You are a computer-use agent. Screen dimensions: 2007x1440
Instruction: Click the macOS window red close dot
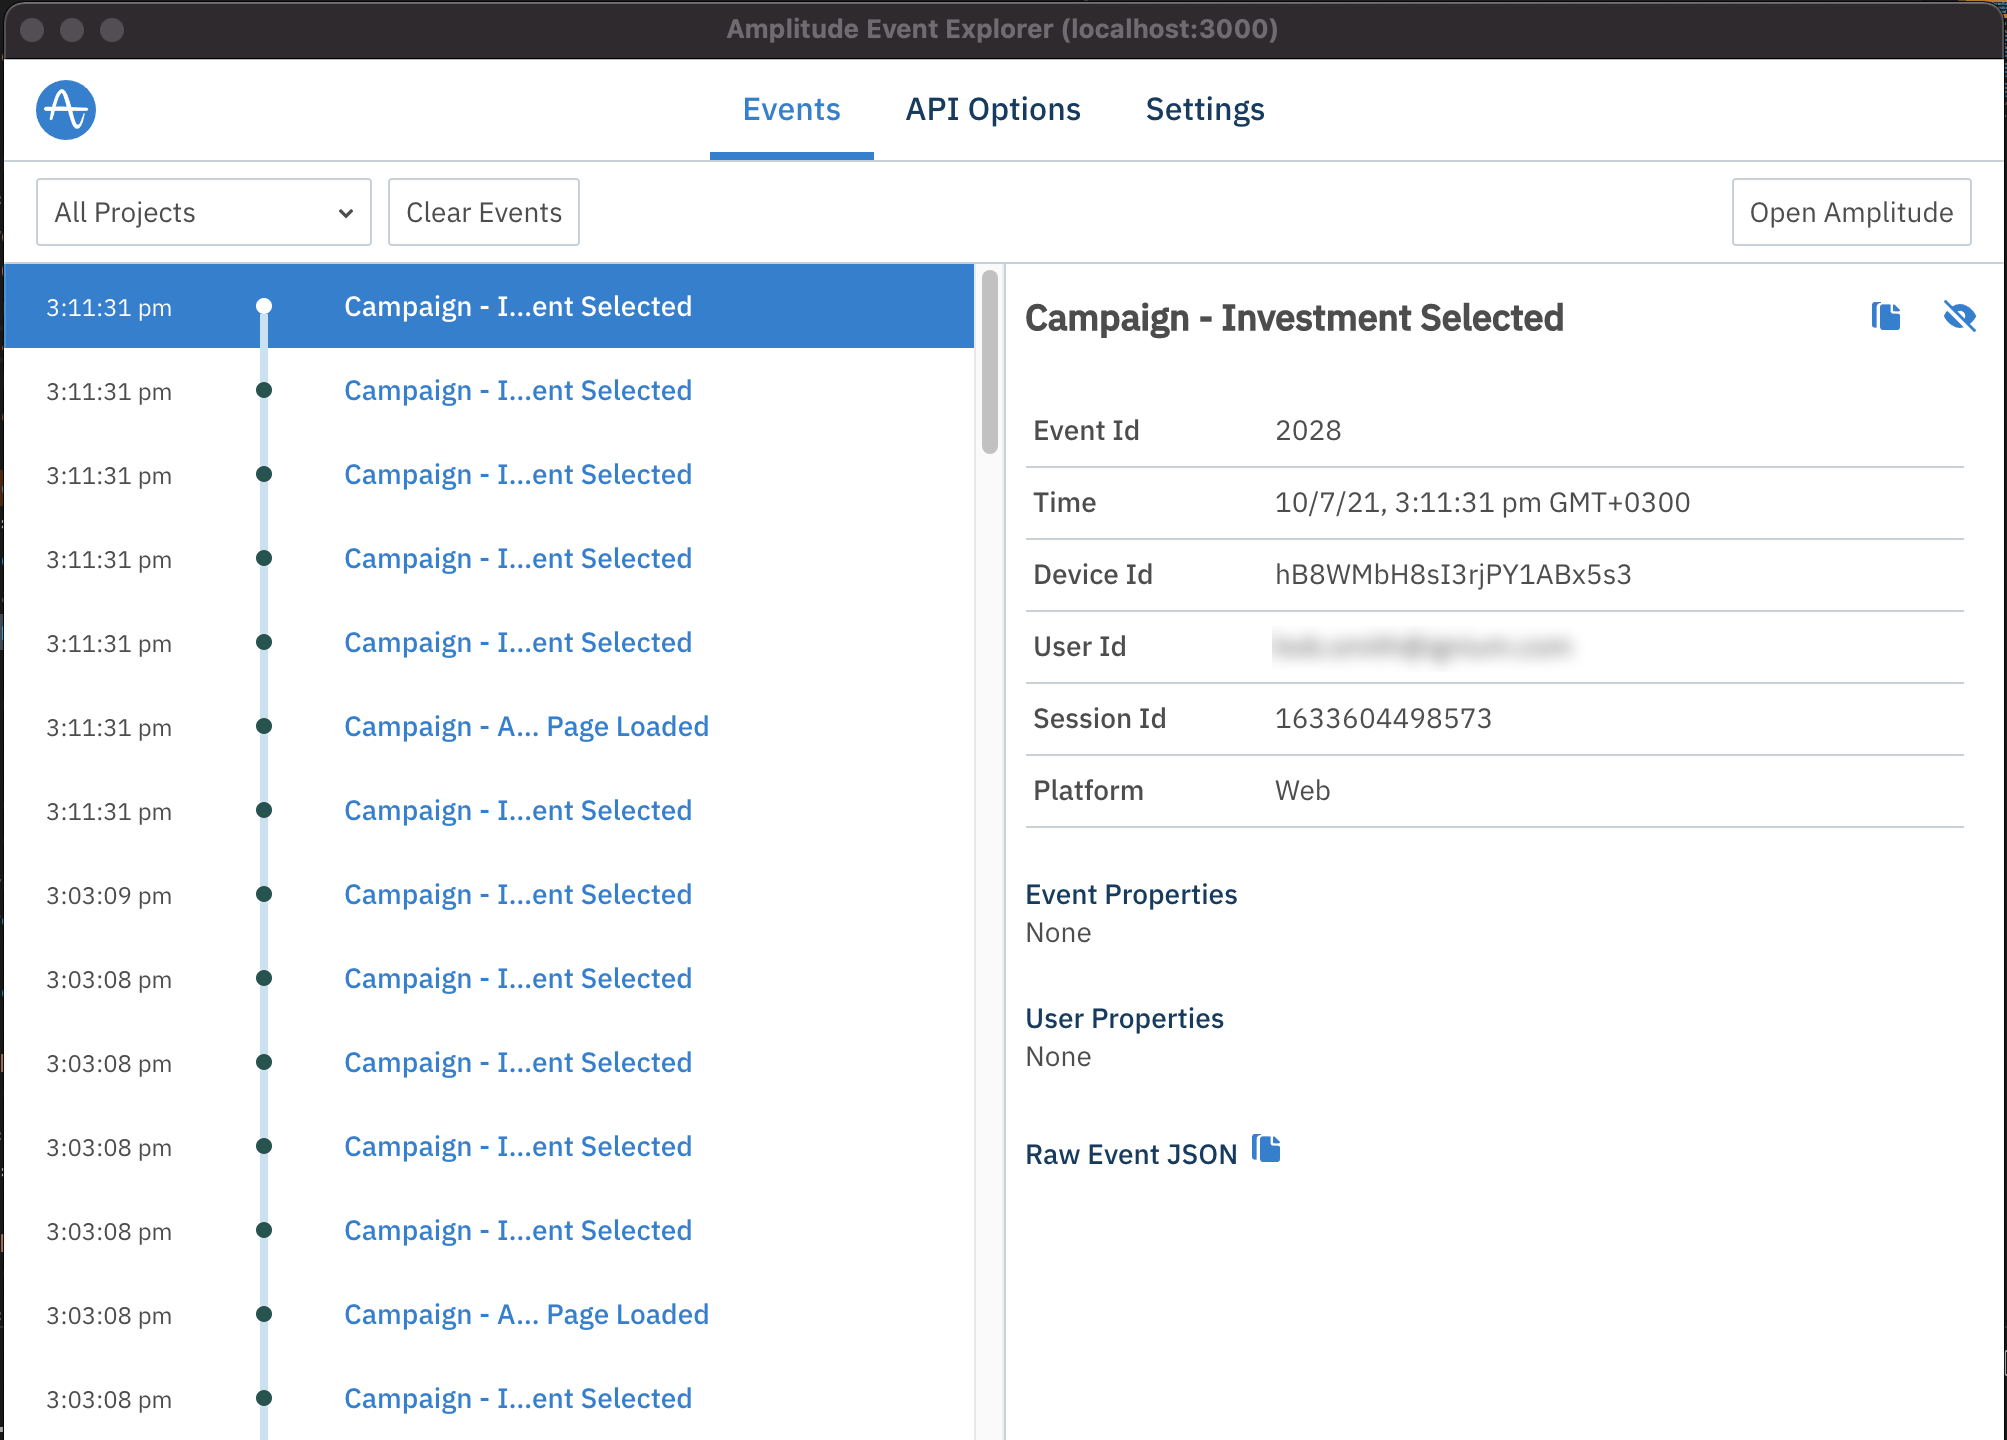[32, 29]
